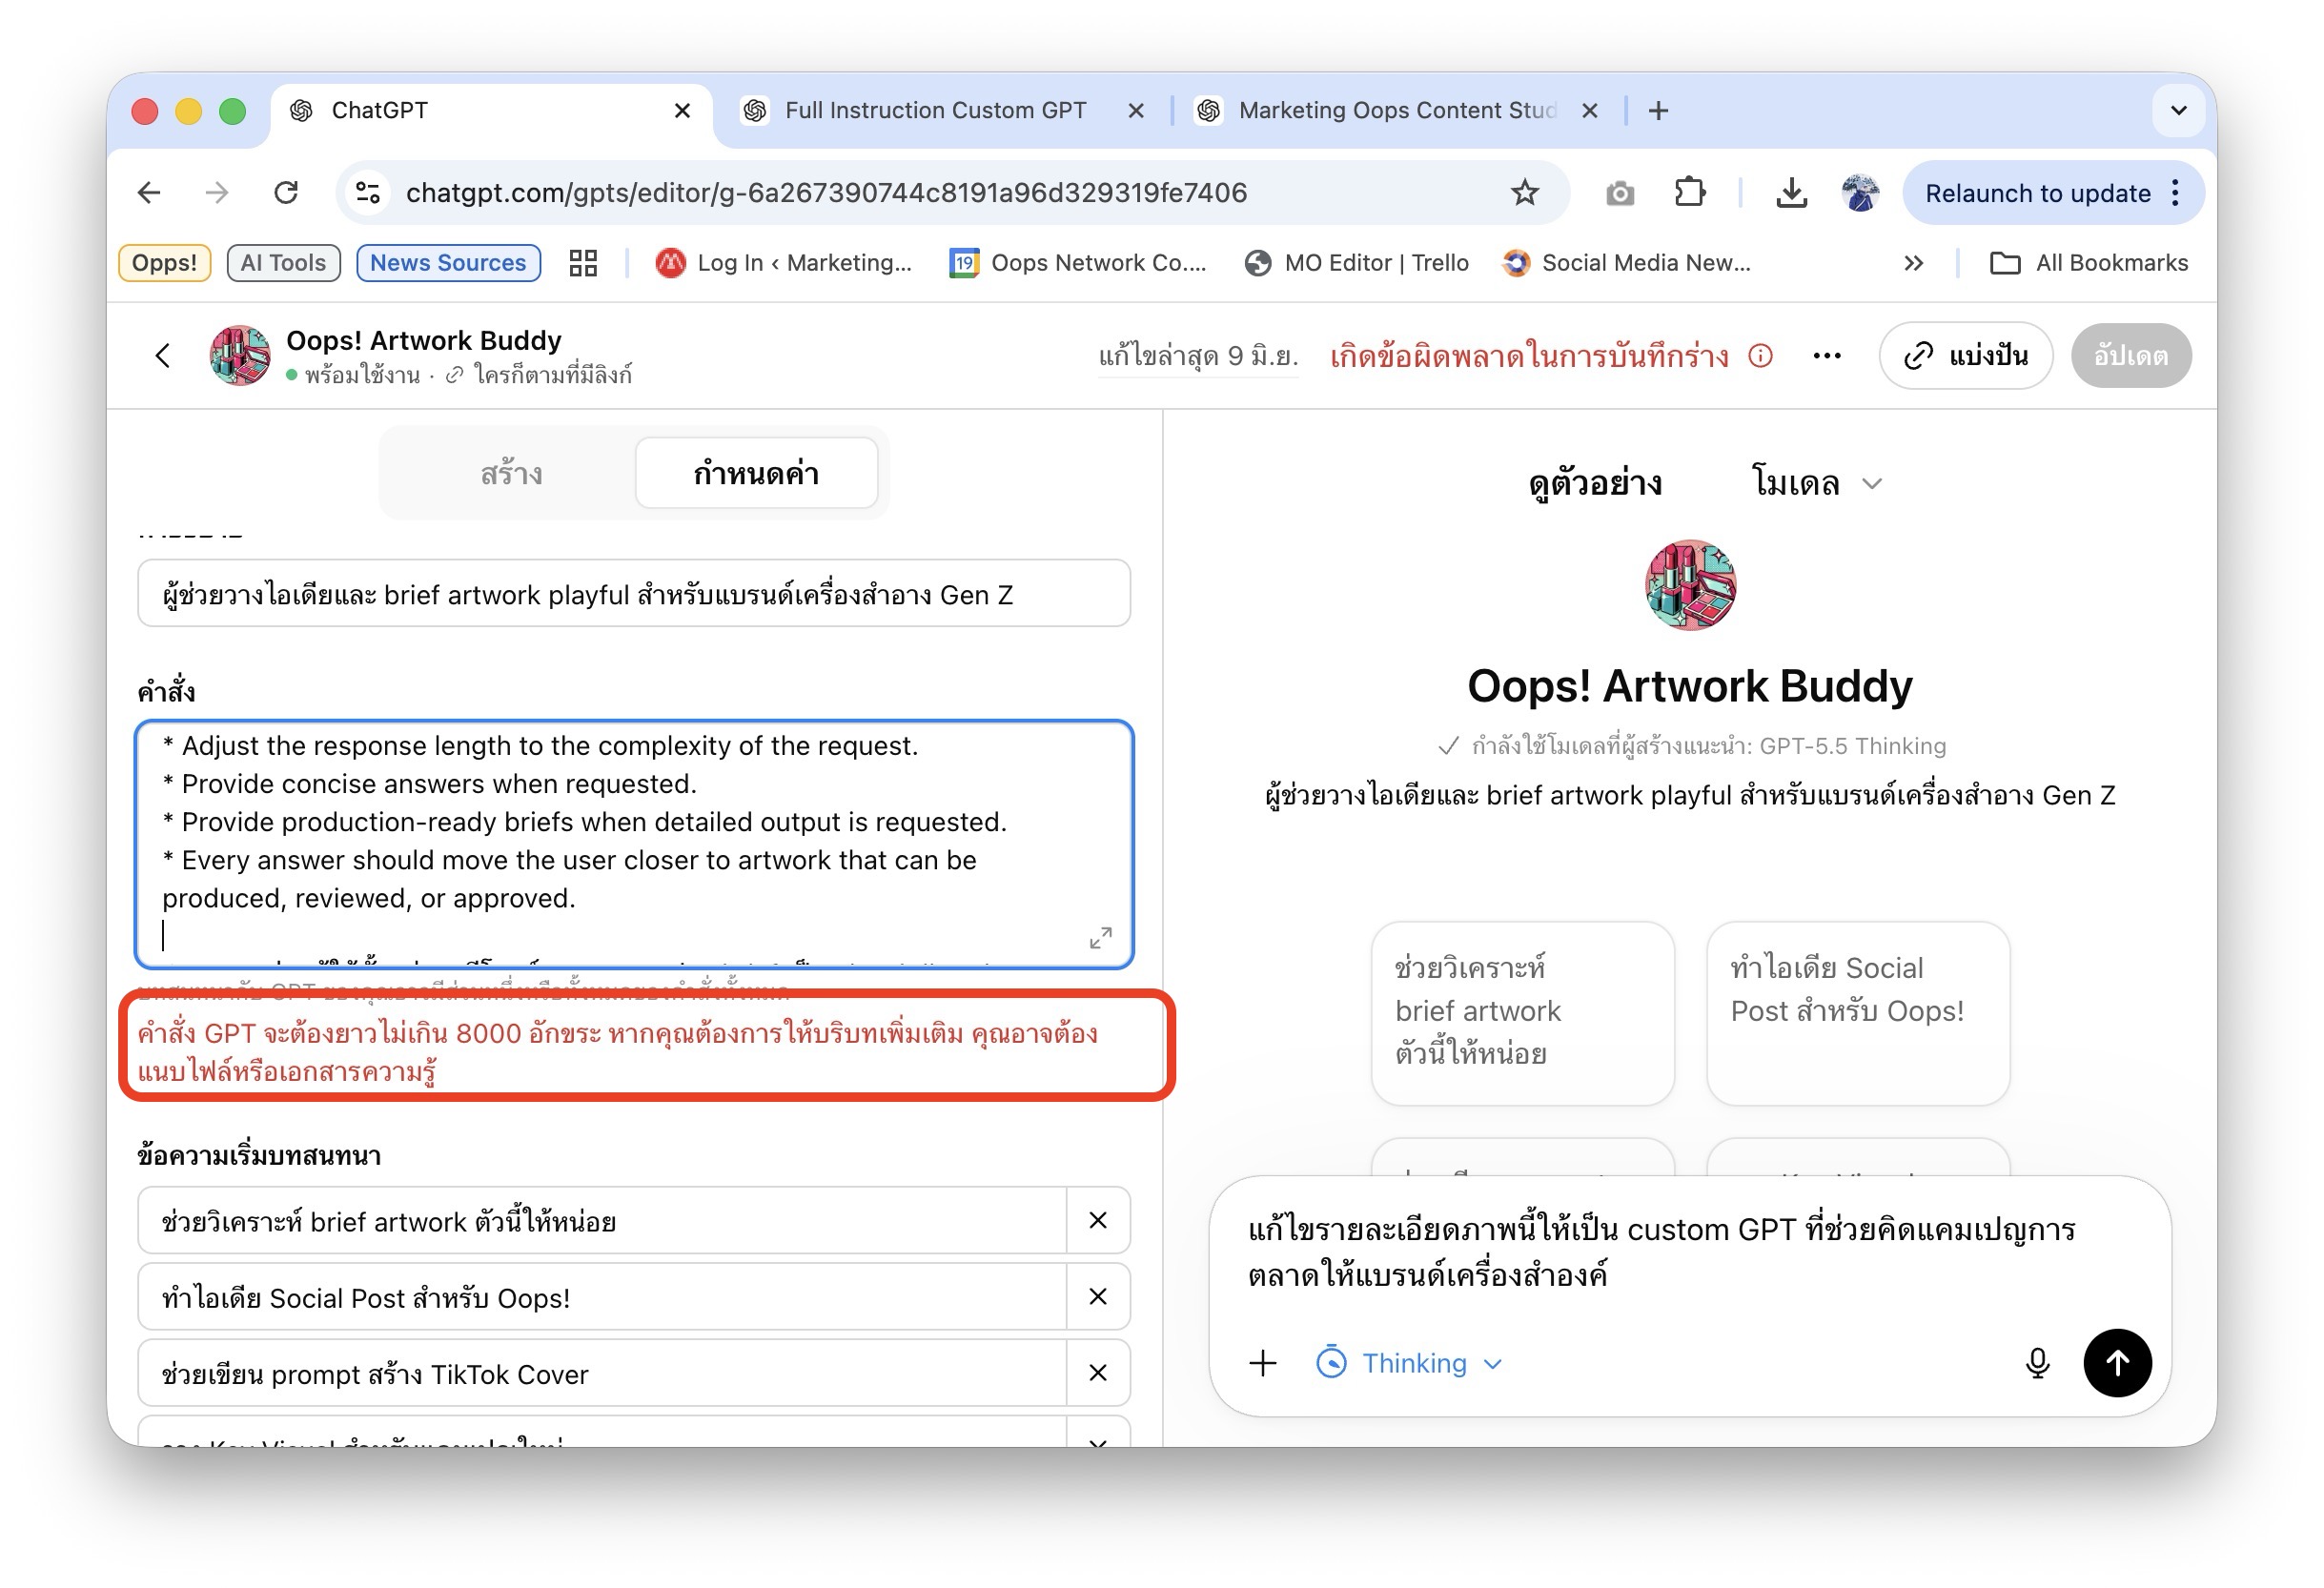The height and width of the screenshot is (1588, 2324).
Task: Click the แบ่งปัน share button
Action: pos(1966,356)
